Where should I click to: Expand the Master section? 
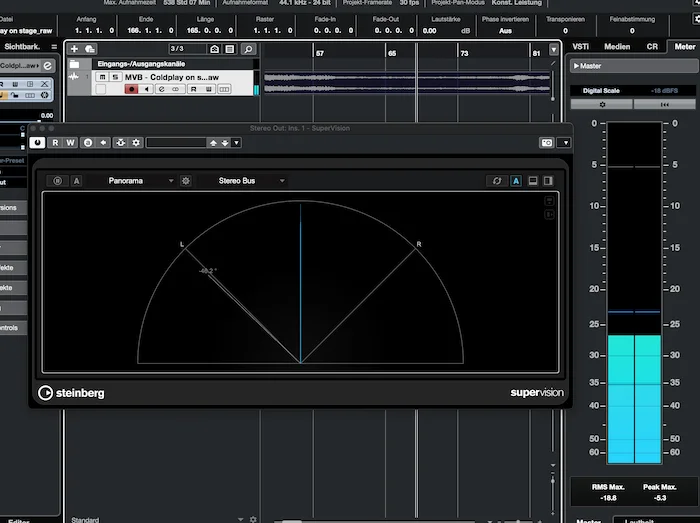(x=633, y=66)
